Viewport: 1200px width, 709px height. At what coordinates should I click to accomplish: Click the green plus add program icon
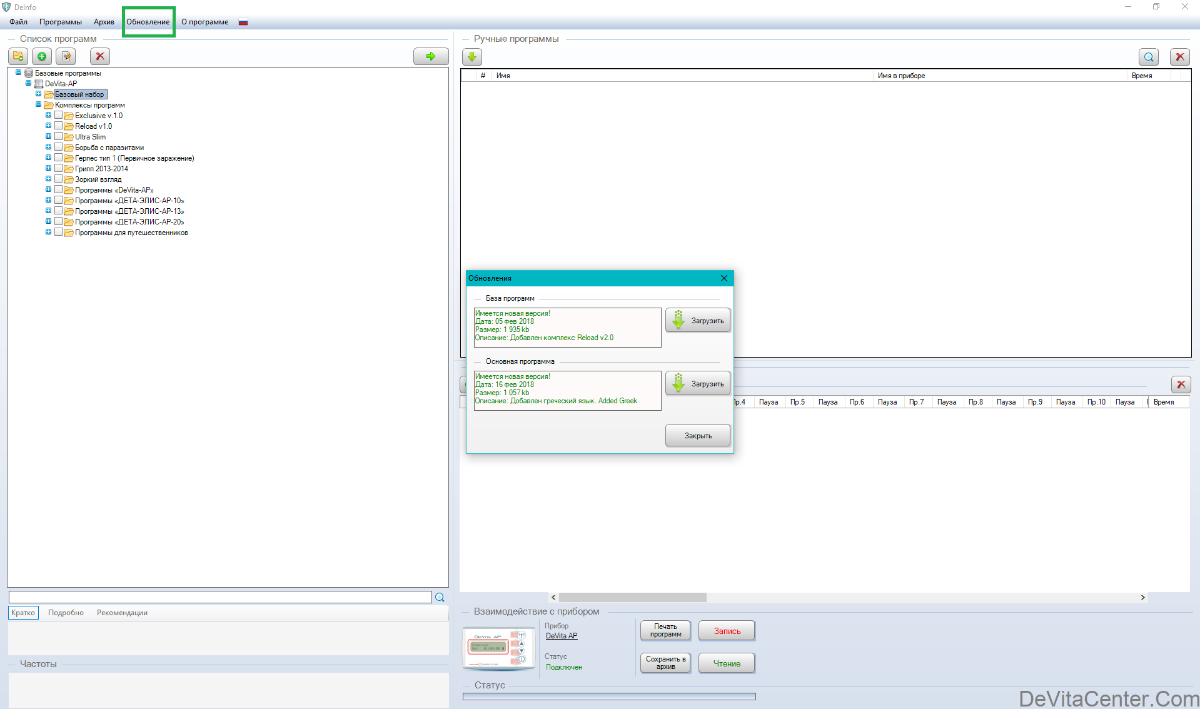(x=42, y=57)
